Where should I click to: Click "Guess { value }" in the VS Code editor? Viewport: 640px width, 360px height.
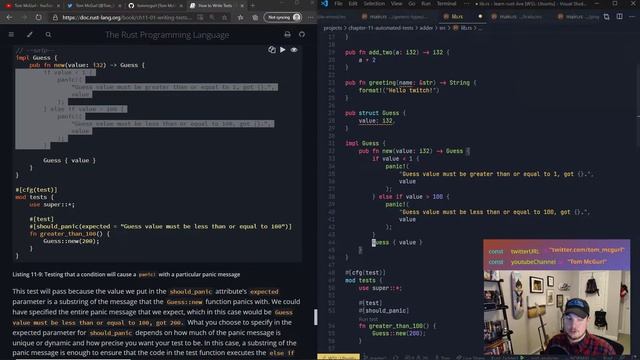tap(397, 242)
